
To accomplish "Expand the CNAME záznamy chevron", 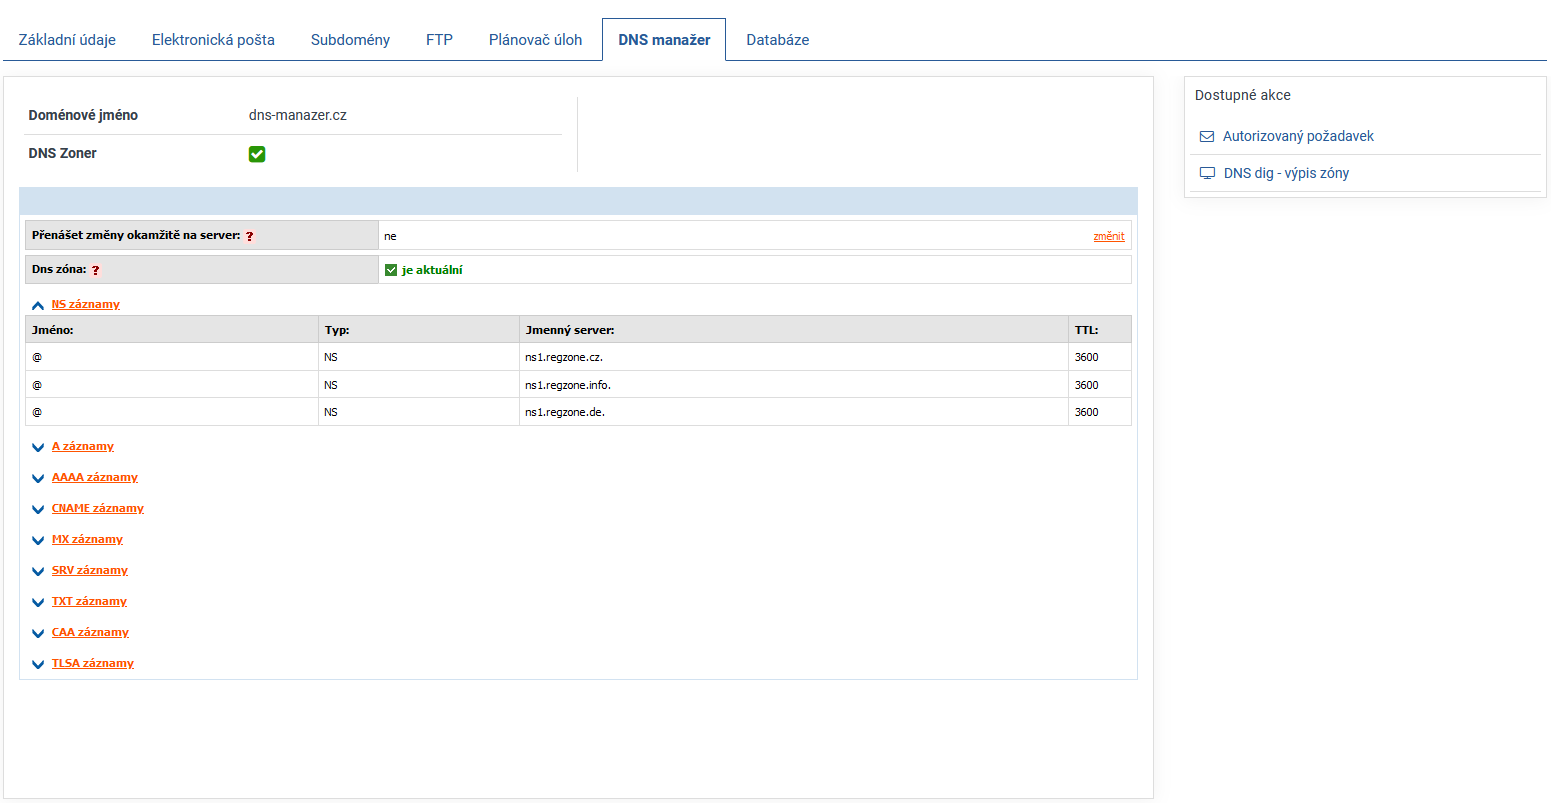I will [x=38, y=510].
